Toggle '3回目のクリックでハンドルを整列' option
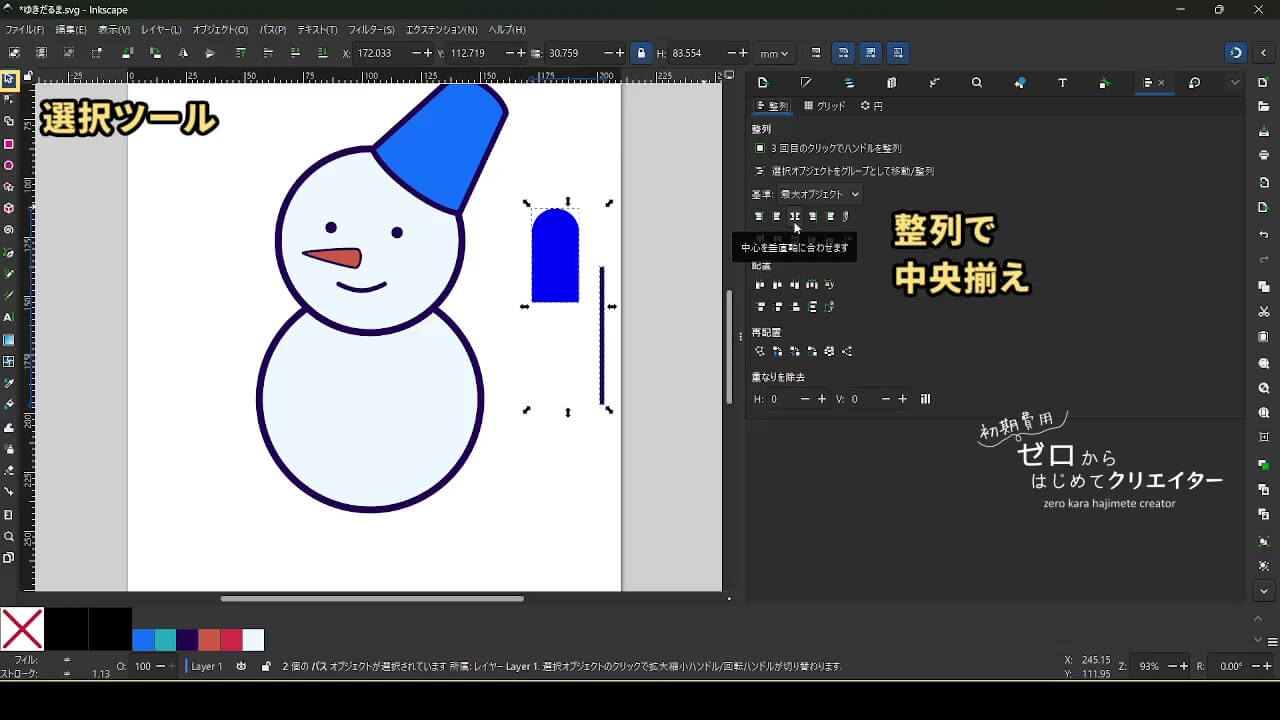 click(760, 148)
